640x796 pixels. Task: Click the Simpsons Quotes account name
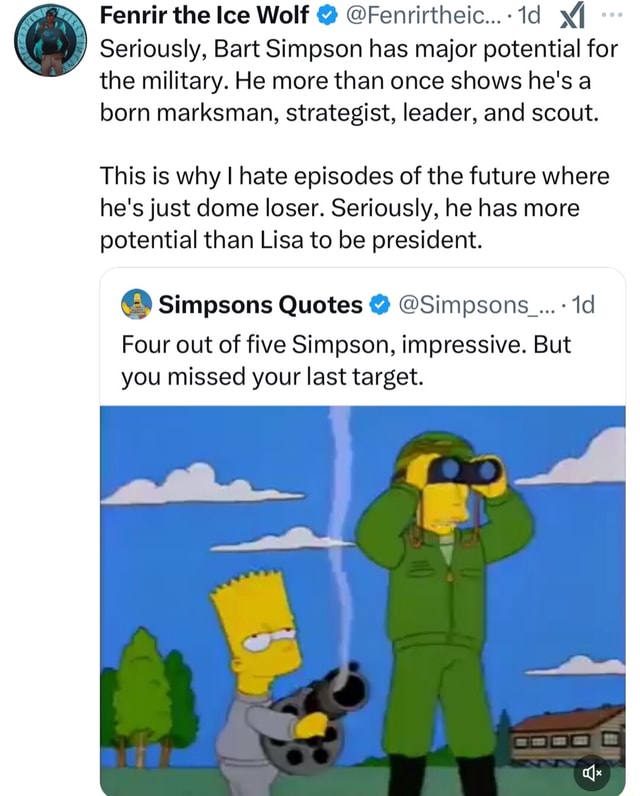point(260,304)
